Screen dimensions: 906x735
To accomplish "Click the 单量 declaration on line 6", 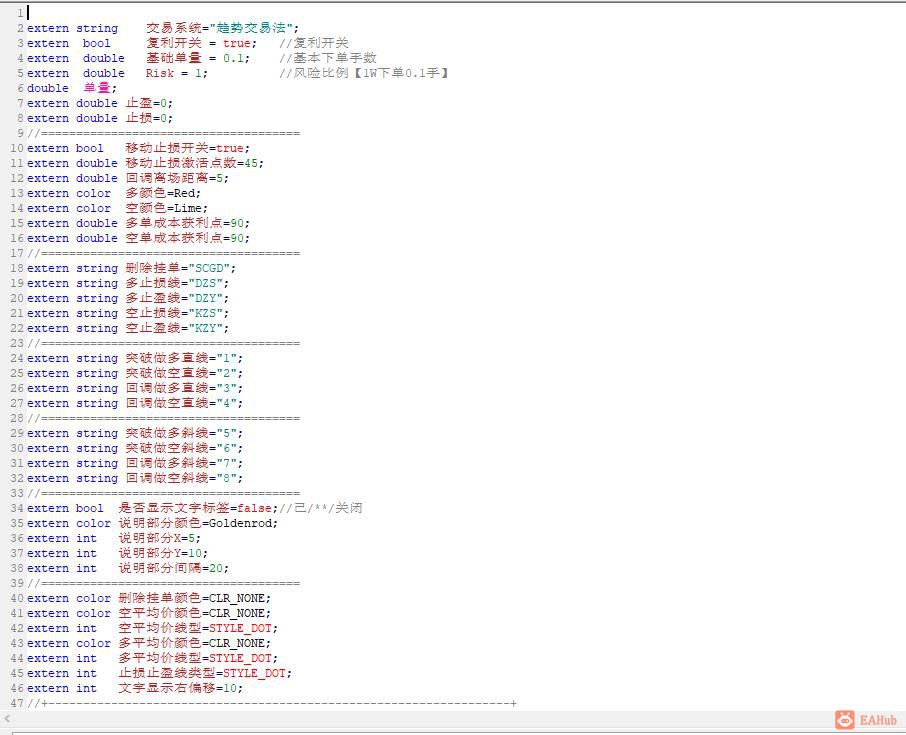I will tap(72, 88).
